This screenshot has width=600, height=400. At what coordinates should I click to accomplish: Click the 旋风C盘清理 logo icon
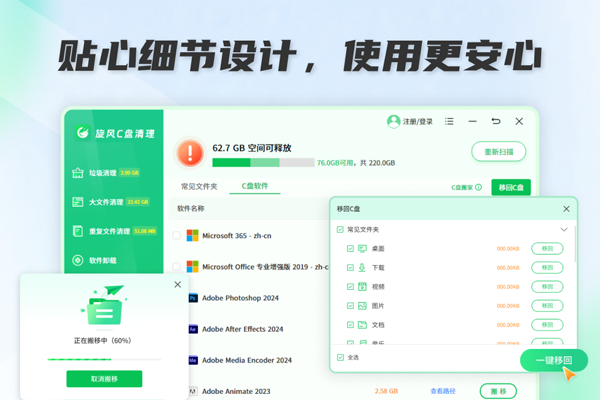pos(82,132)
